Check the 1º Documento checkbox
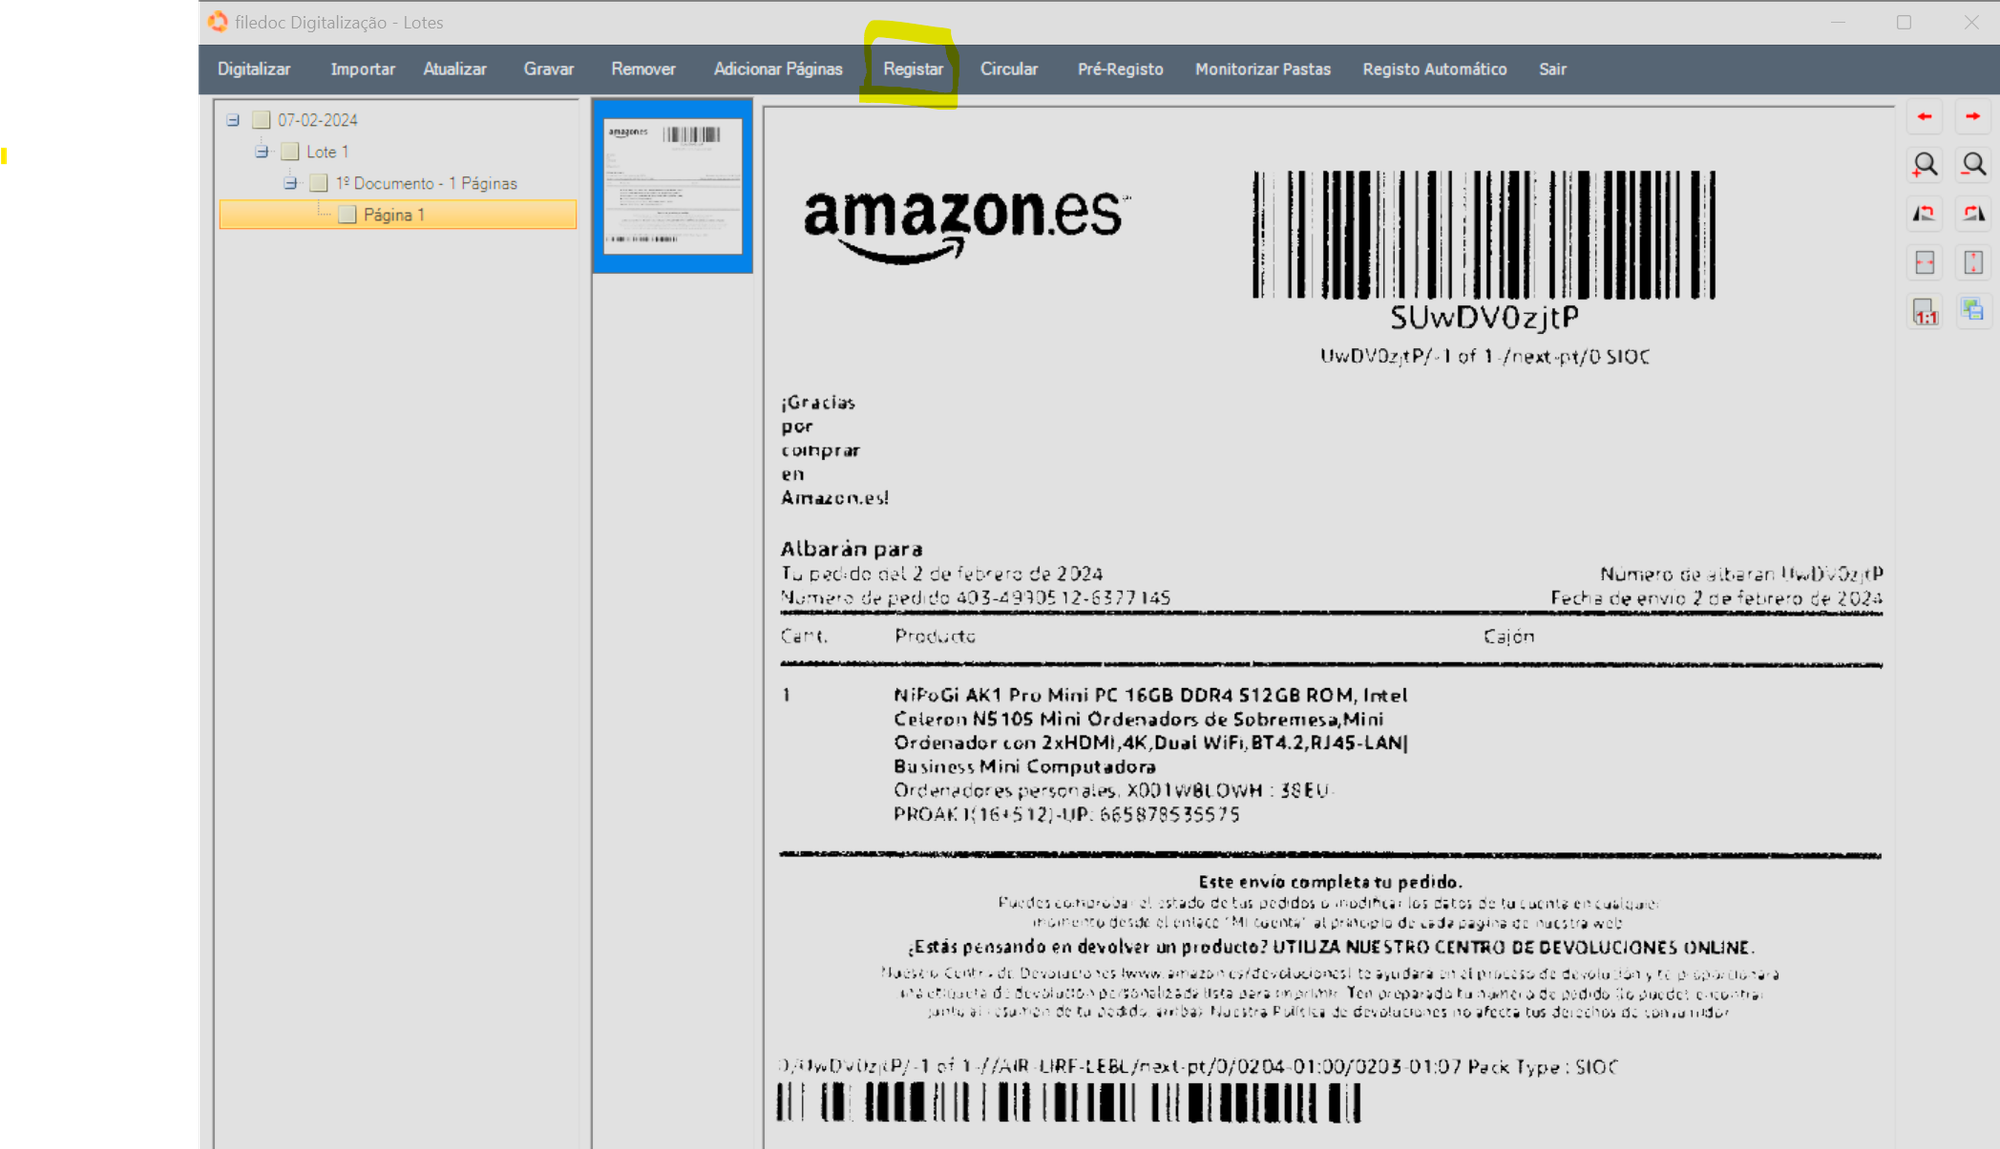 tap(318, 183)
